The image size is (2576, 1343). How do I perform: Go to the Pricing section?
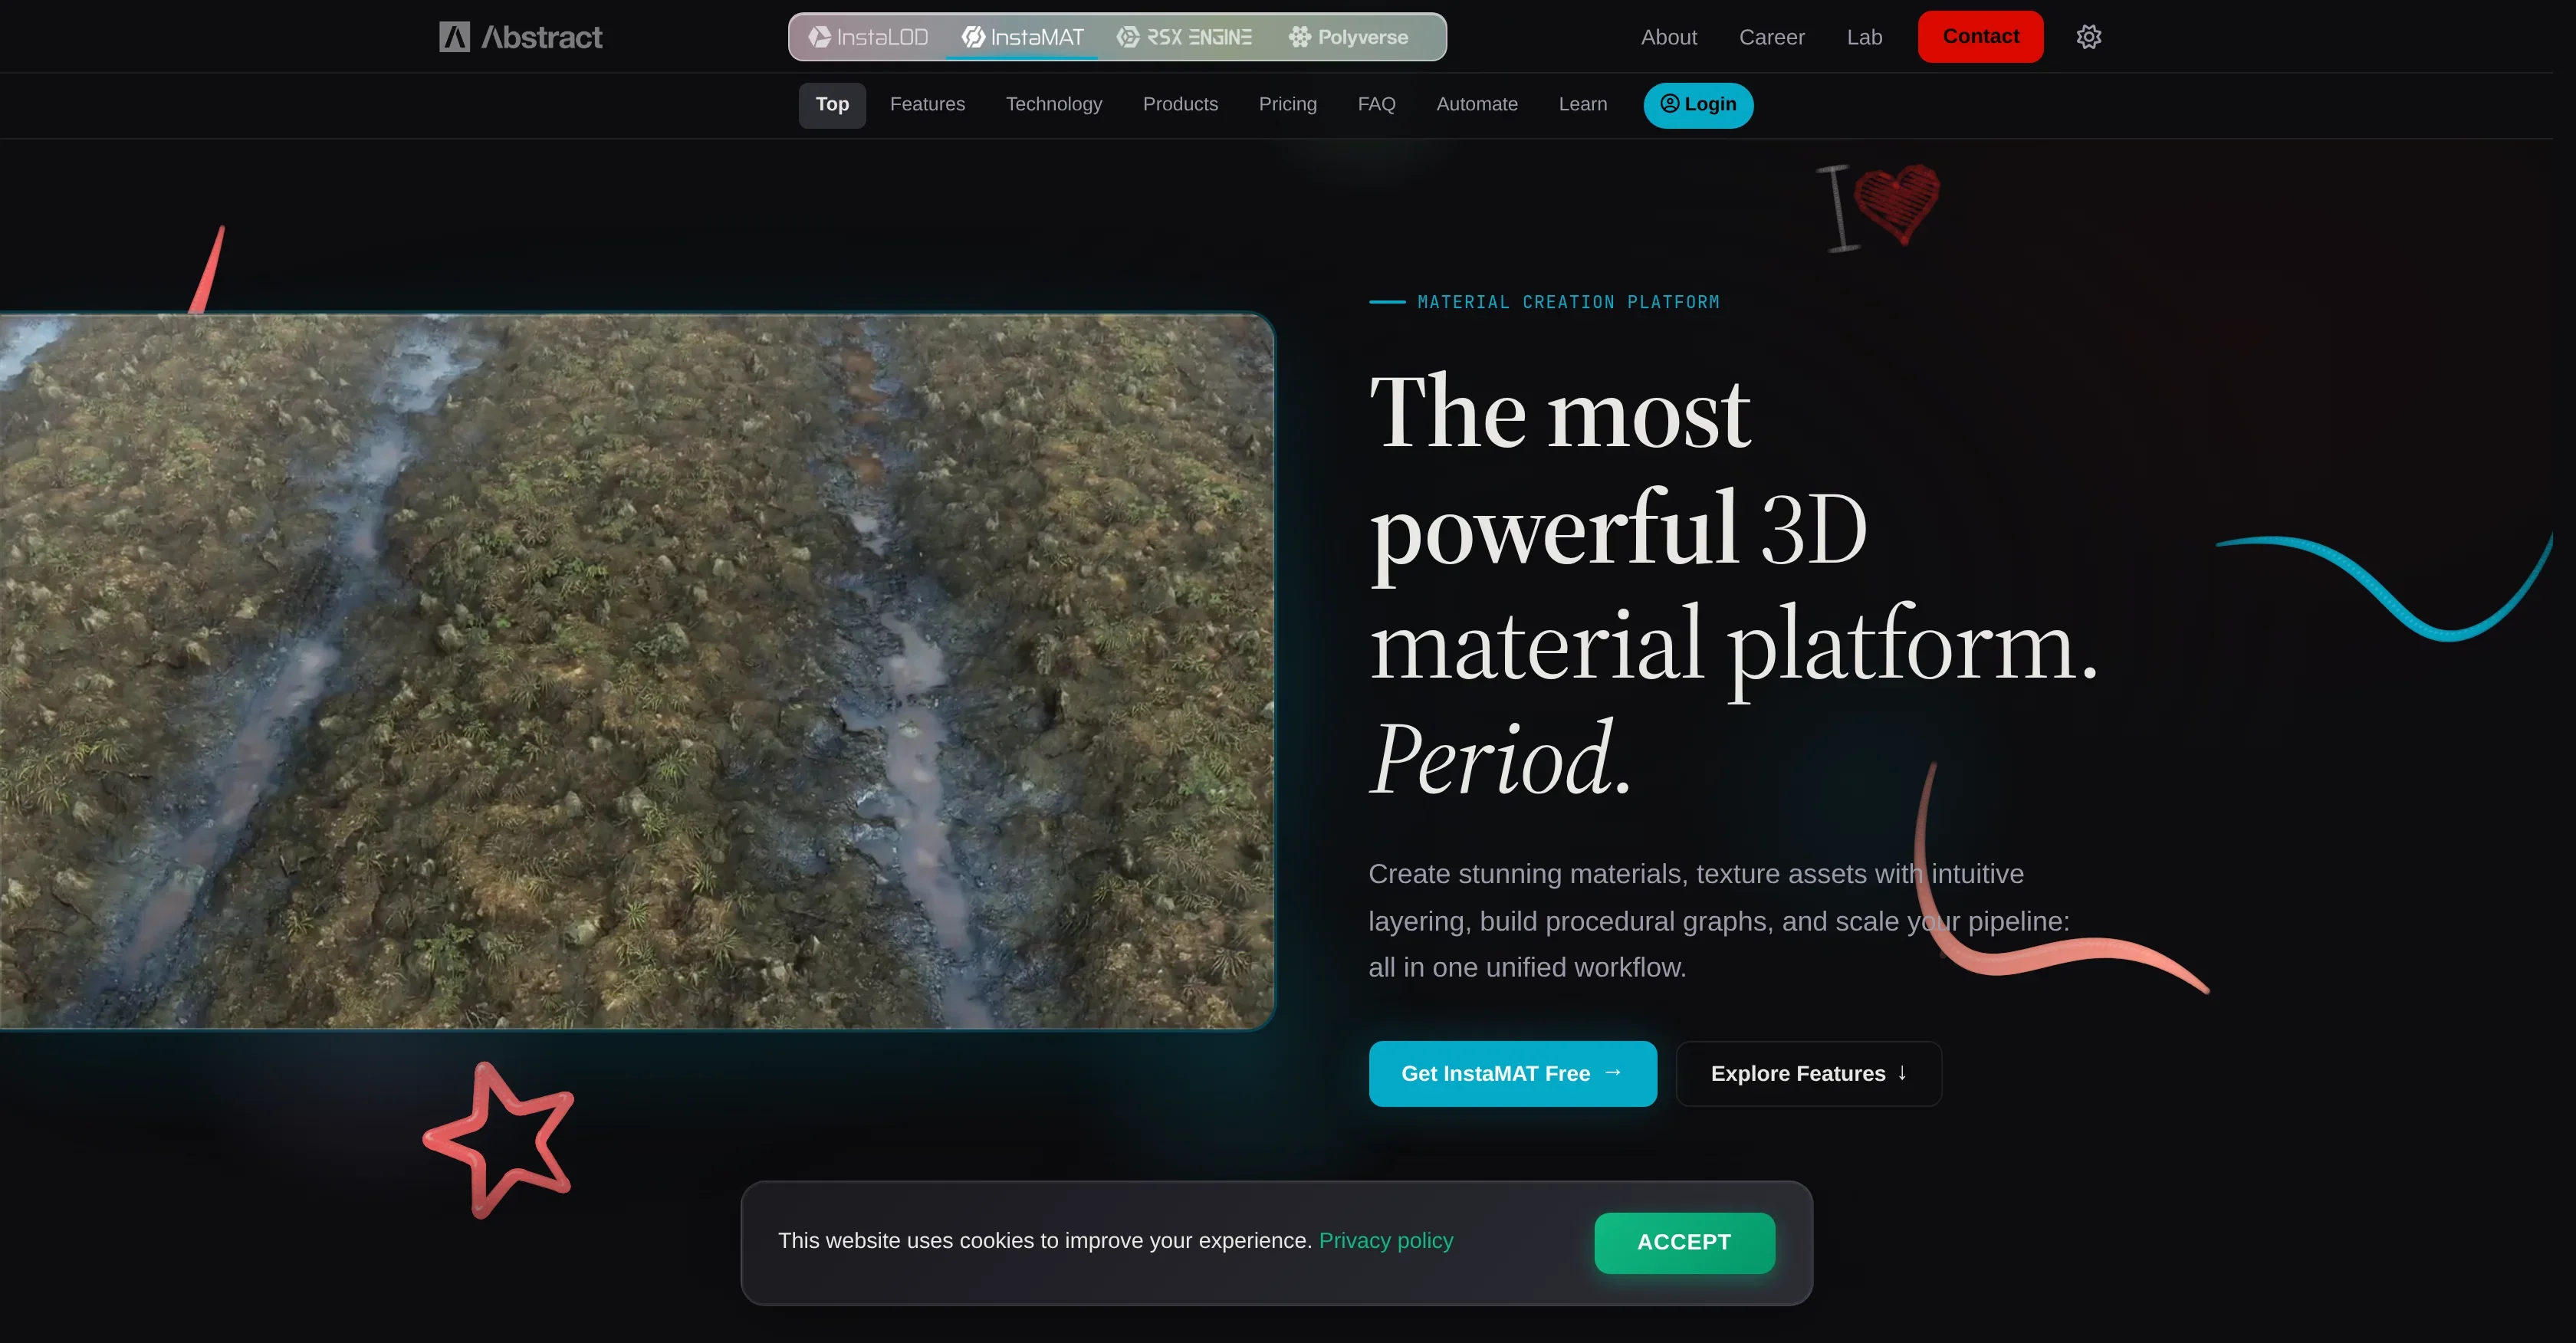[1287, 105]
